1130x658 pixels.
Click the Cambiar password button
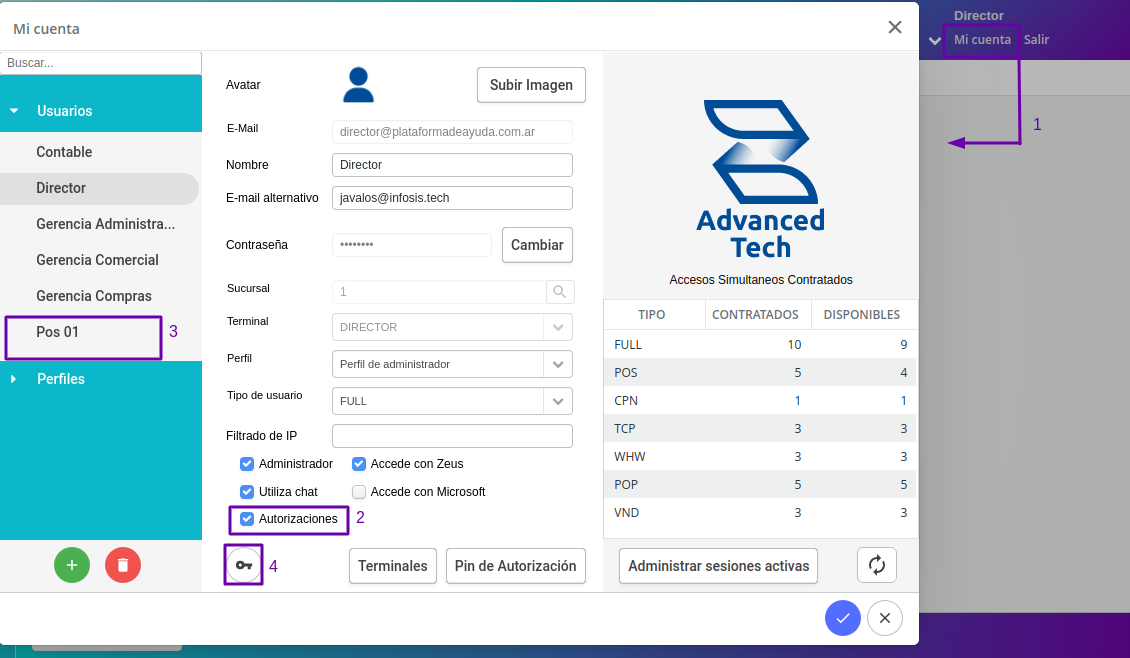(x=537, y=245)
